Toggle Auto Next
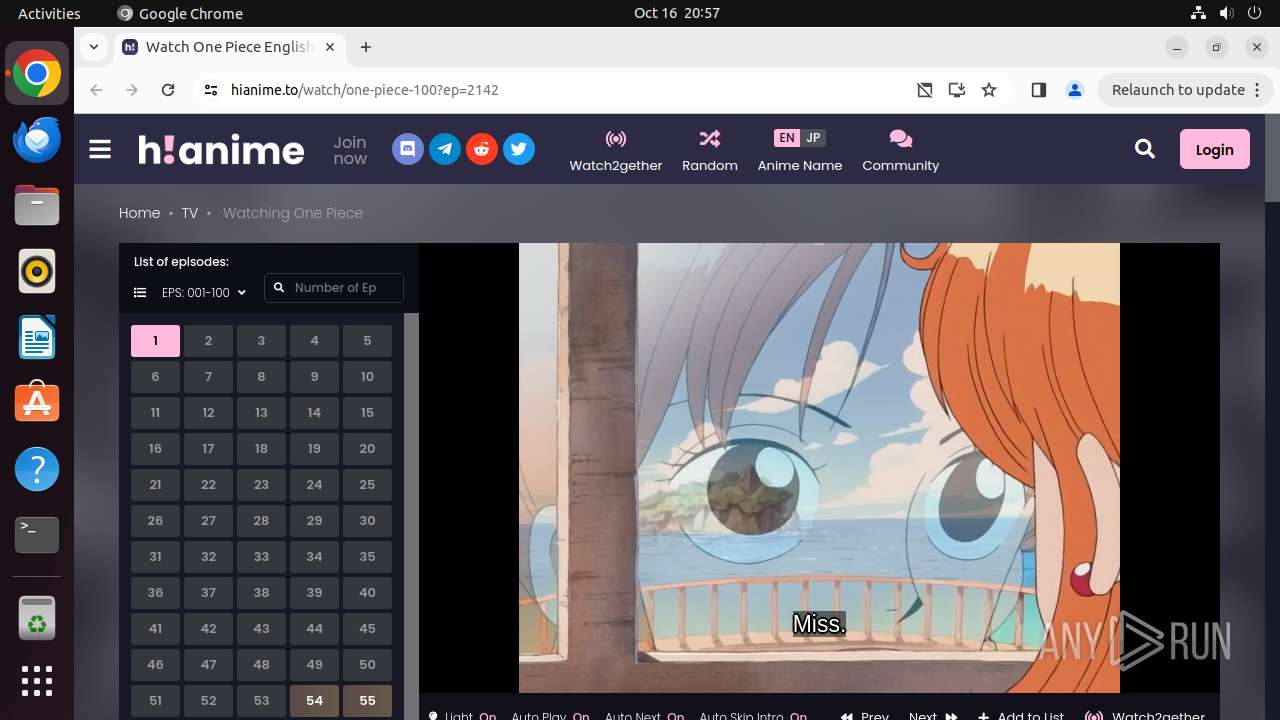 point(644,716)
